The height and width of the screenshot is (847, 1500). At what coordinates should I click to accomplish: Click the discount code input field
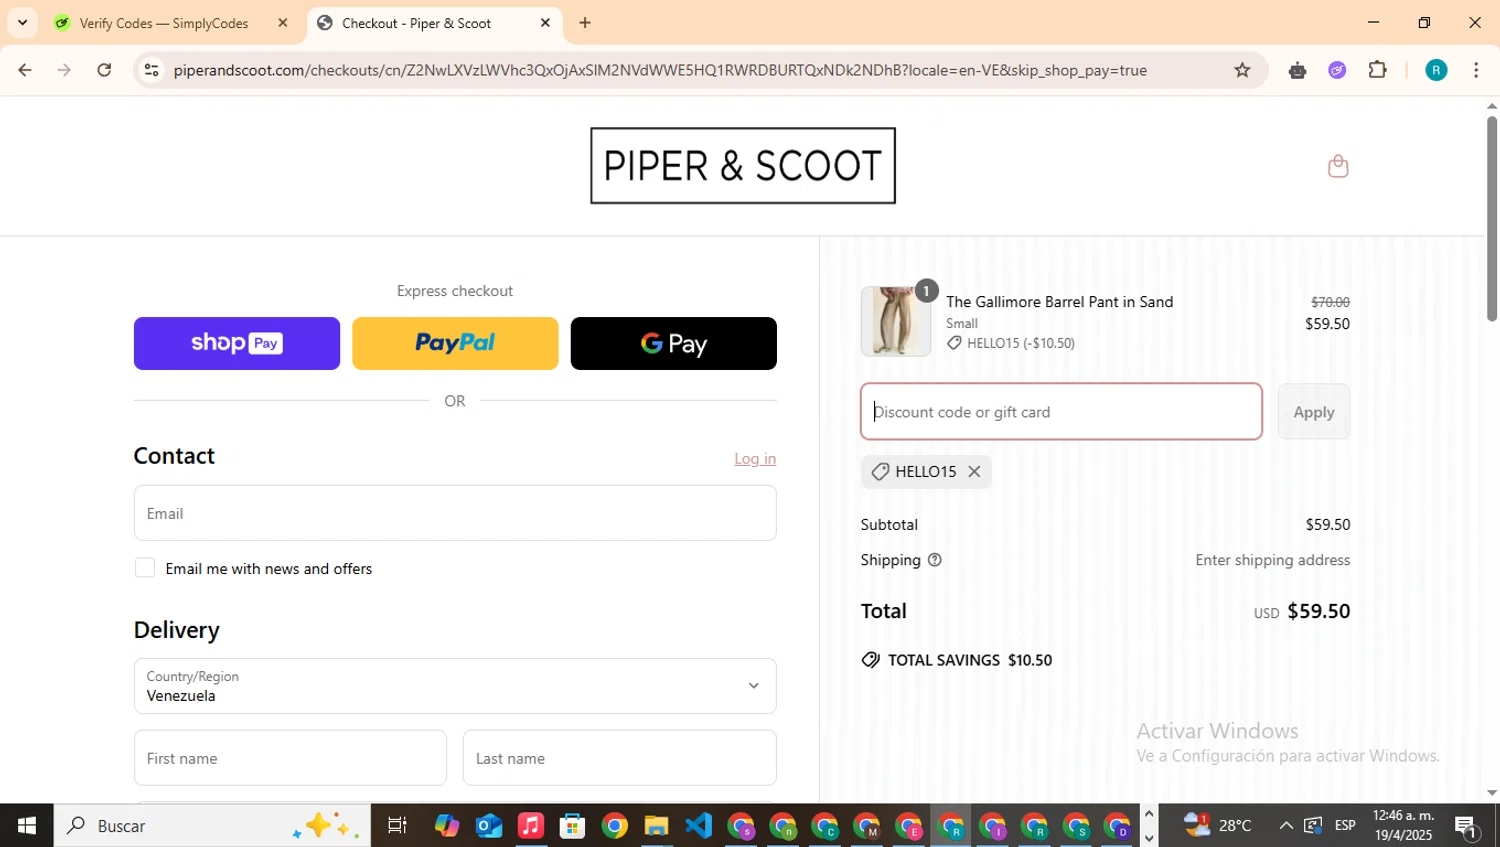(x=1061, y=411)
